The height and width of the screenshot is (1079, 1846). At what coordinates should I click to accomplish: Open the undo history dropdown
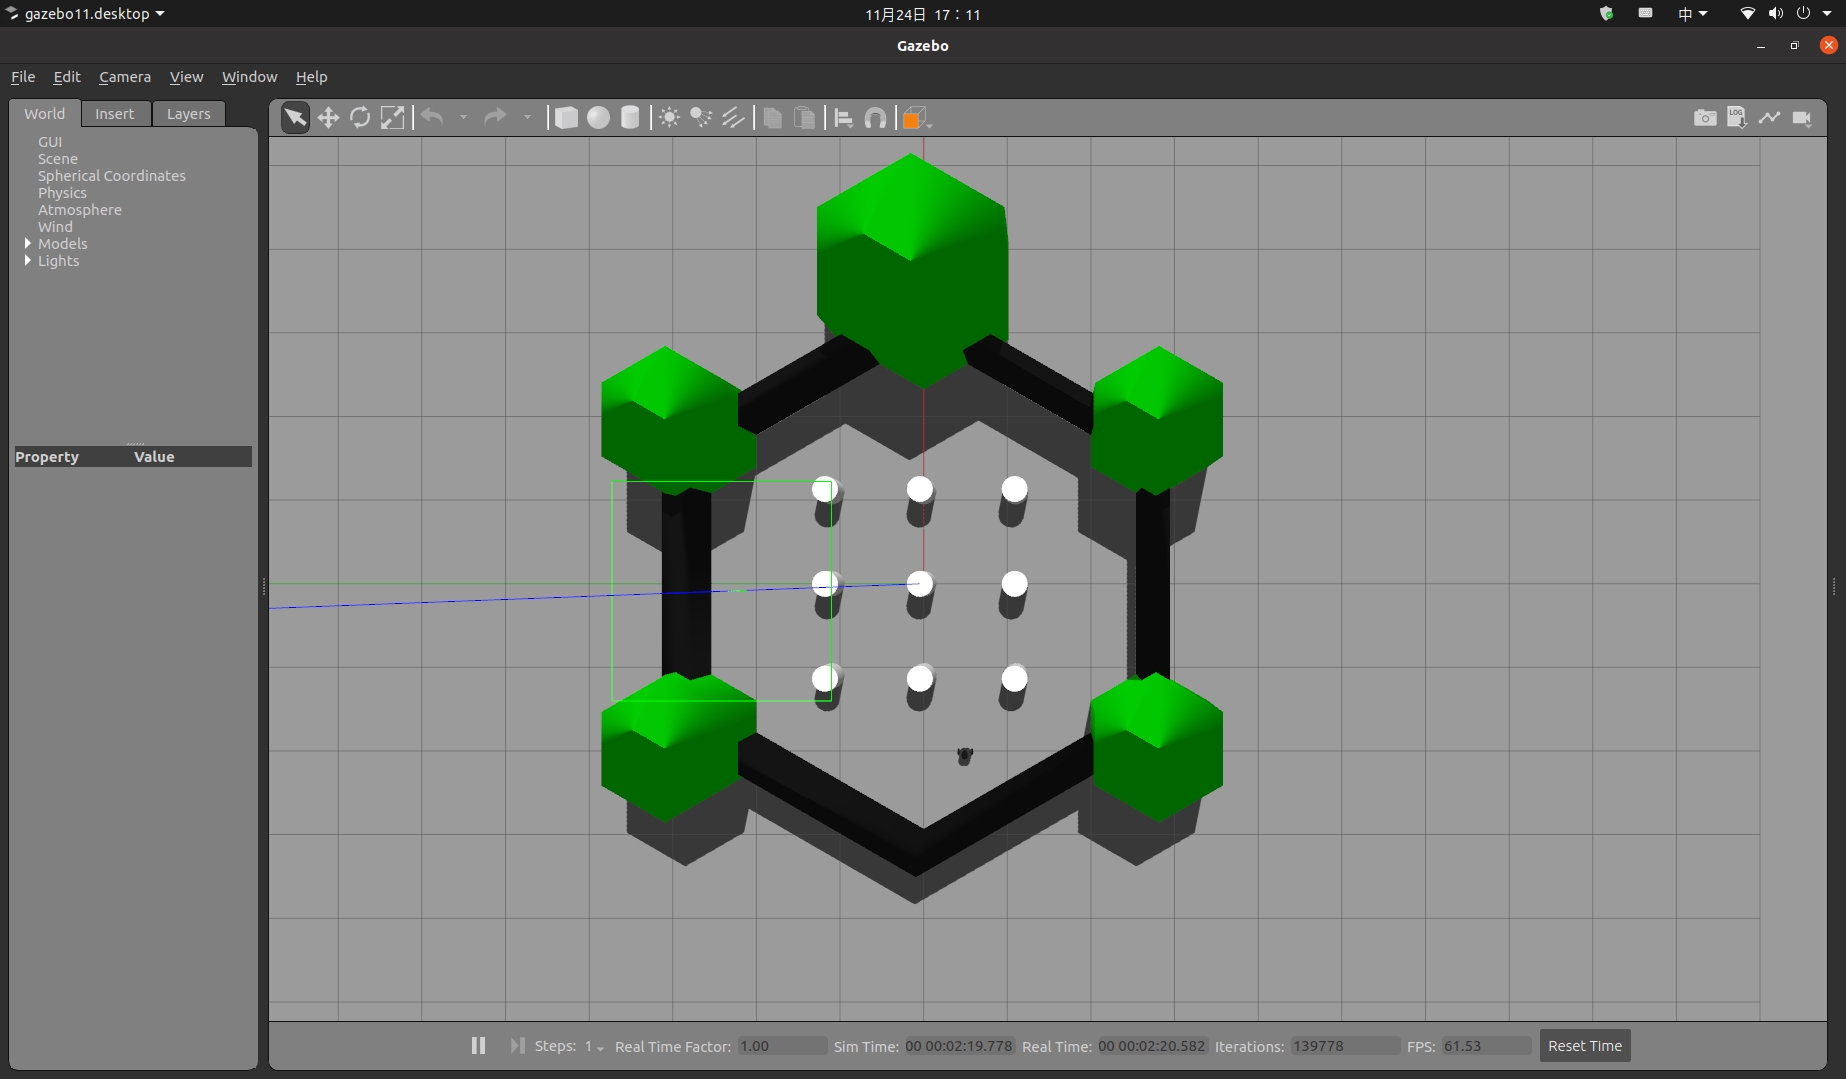[462, 117]
